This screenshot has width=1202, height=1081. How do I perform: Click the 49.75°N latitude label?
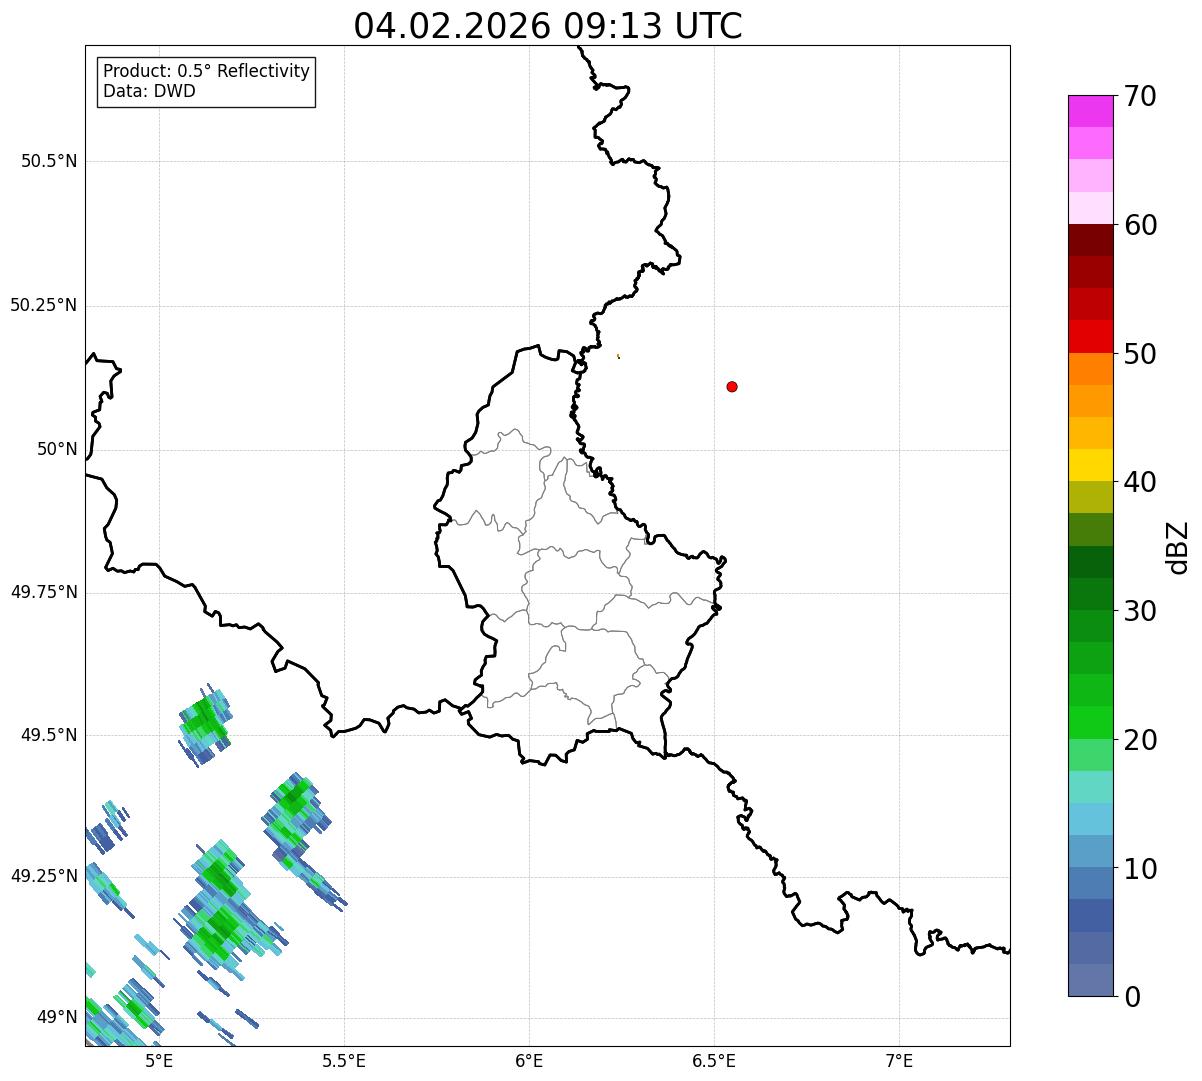(44, 592)
